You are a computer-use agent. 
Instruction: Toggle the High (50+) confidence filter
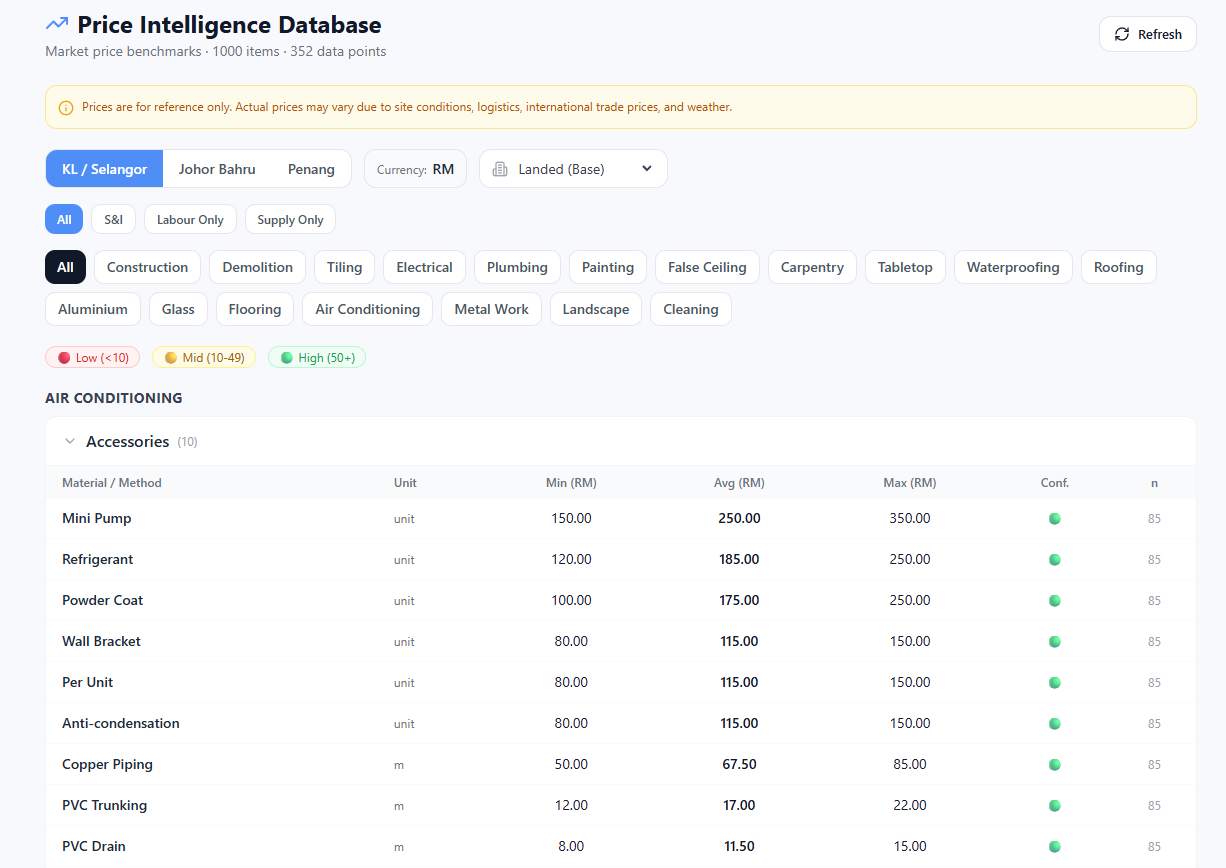(x=317, y=357)
